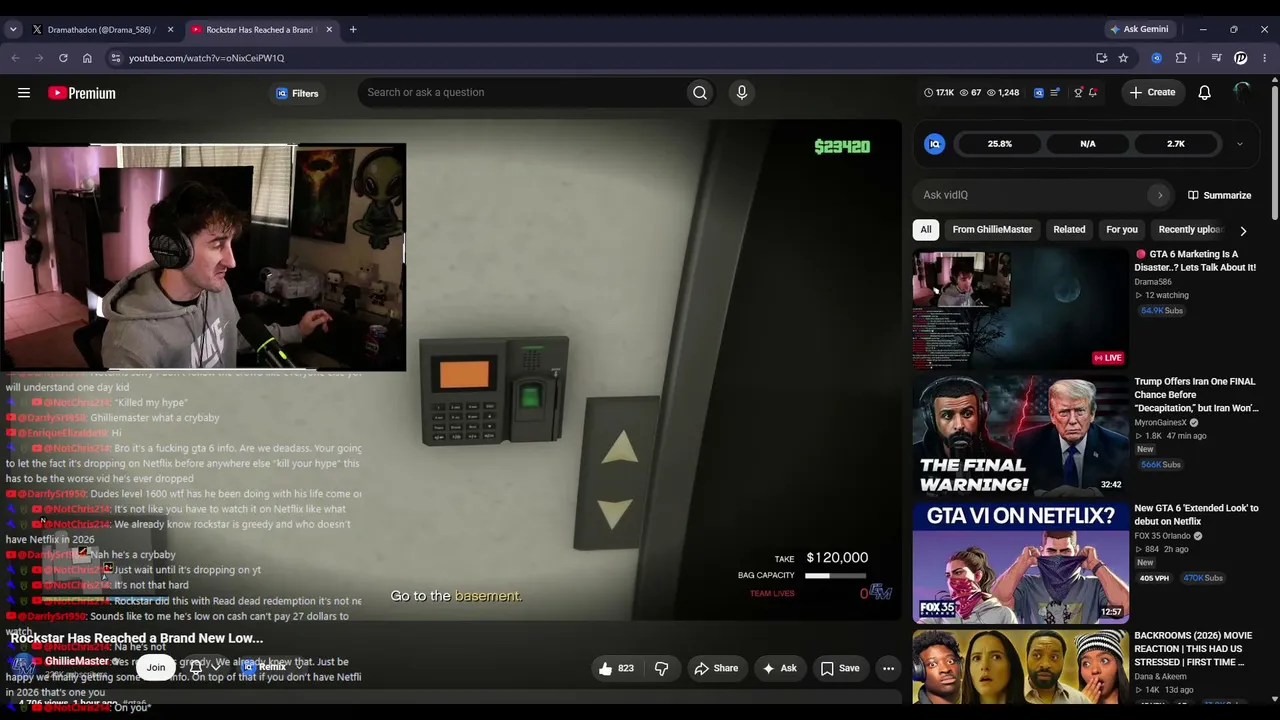The image size is (1280, 720).
Task: Click the round vidIQ badge in score panel
Action: [935, 144]
